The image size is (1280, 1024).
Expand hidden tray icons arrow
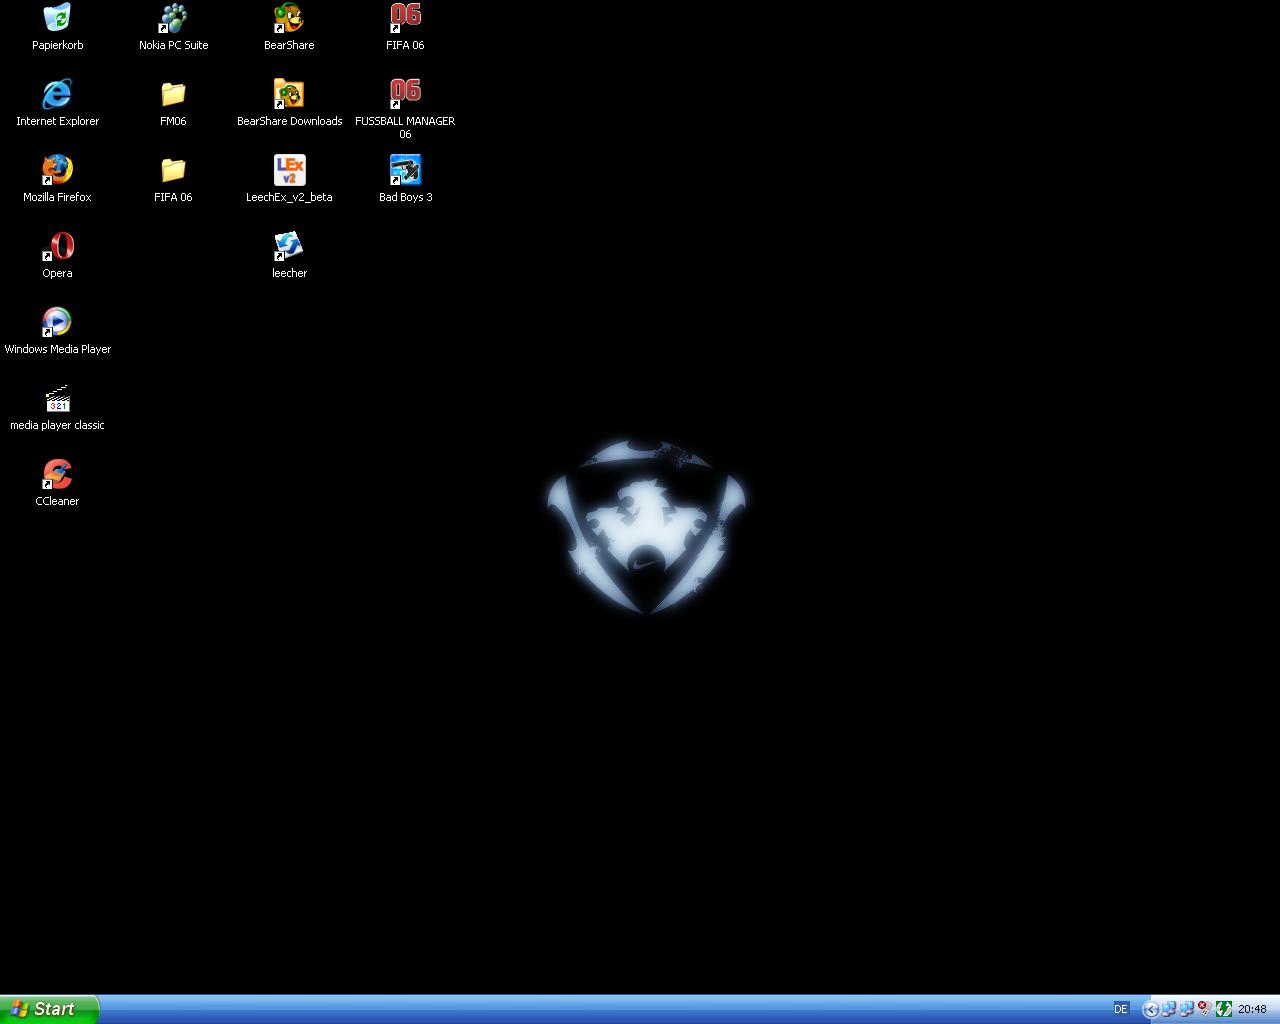(x=1150, y=1009)
